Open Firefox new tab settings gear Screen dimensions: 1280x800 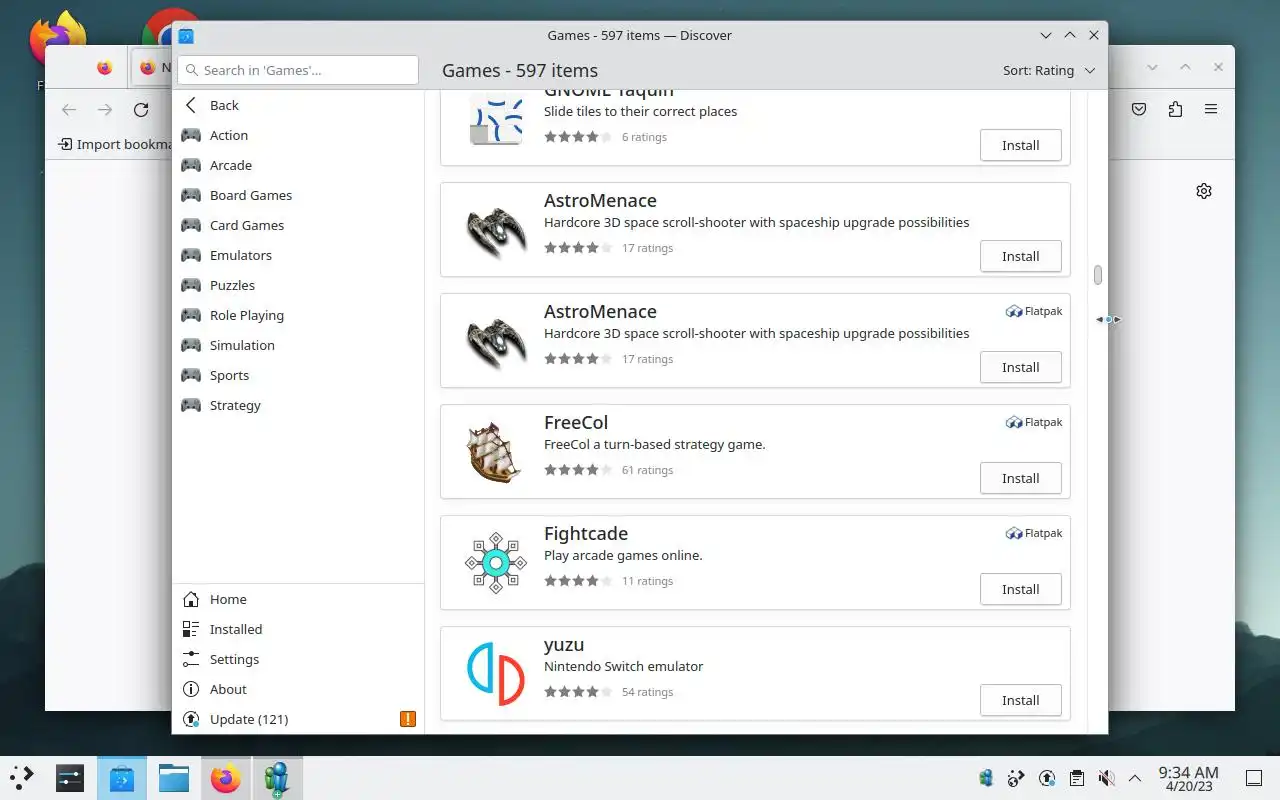(1204, 191)
